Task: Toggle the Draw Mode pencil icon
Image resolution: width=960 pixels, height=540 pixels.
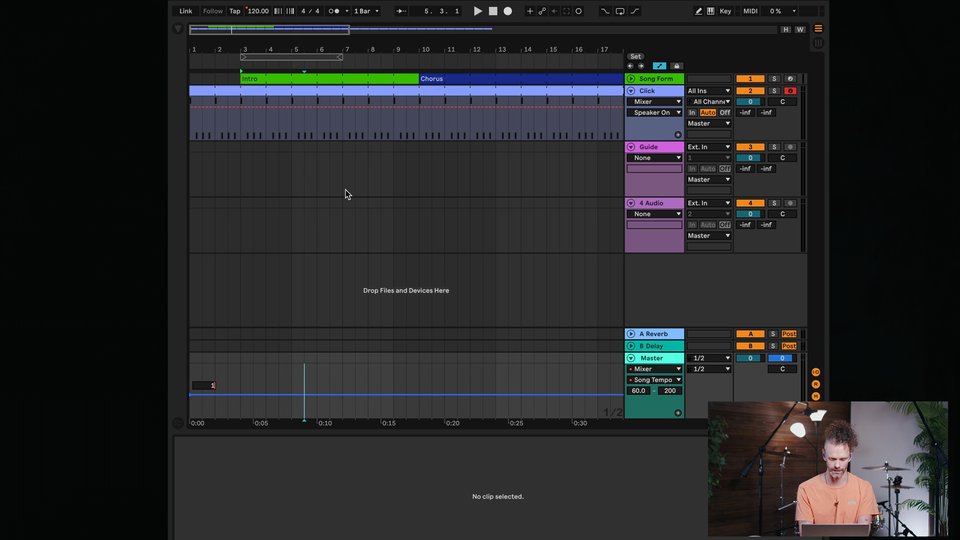Action: coord(698,11)
